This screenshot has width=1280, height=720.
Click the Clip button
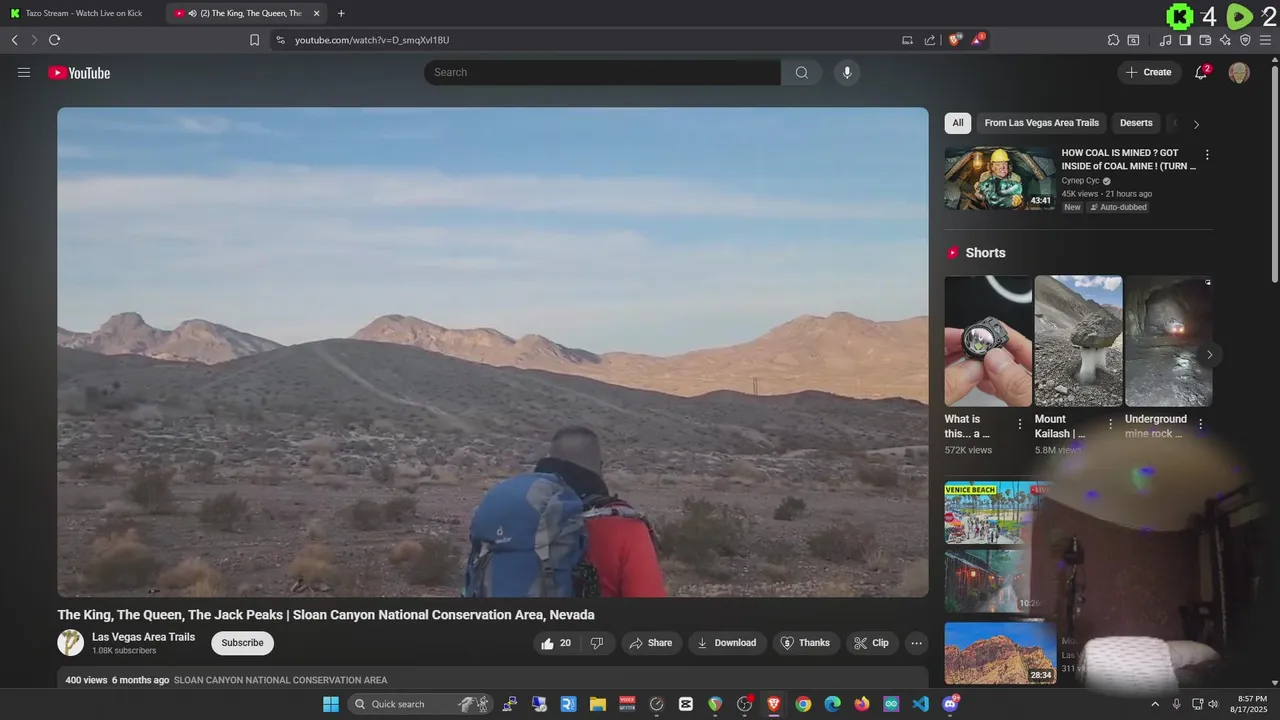tap(872, 643)
